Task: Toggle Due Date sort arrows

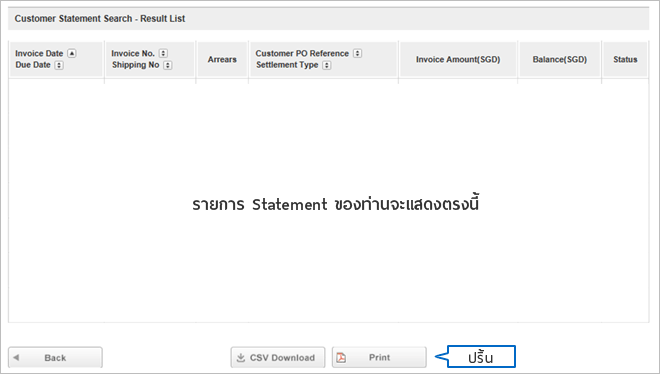Action: pos(59,65)
